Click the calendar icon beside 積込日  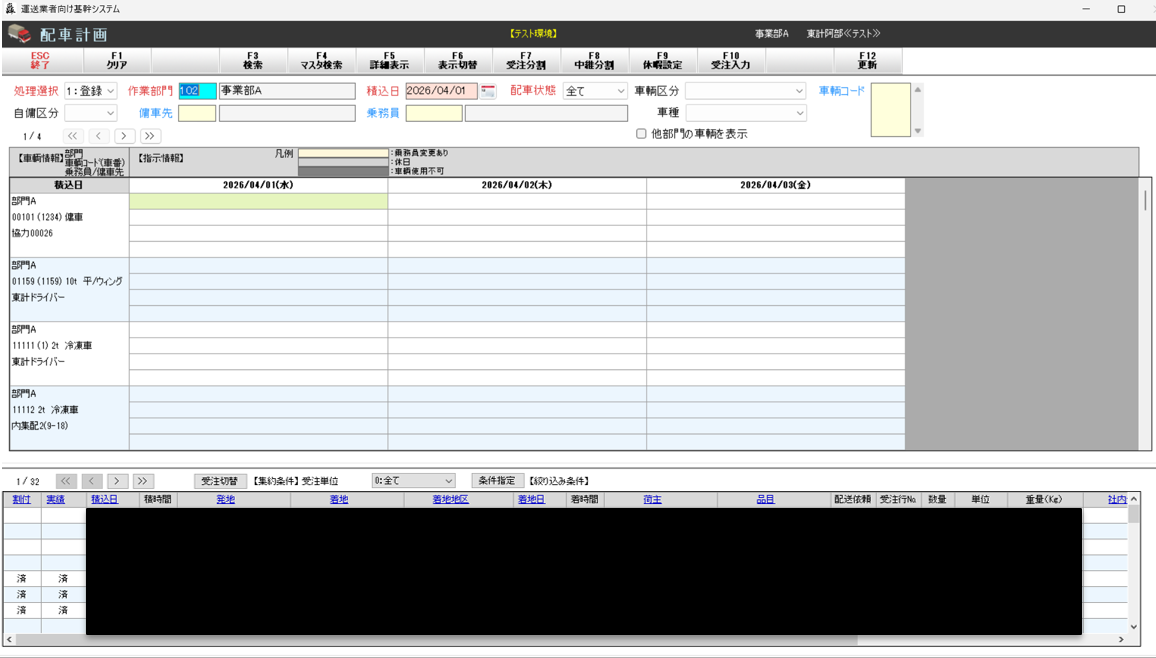pos(488,91)
